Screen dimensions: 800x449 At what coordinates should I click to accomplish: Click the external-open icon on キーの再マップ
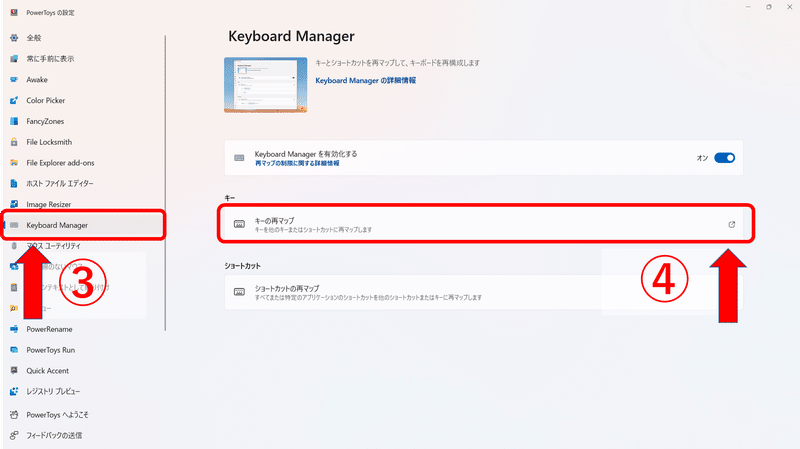click(732, 224)
